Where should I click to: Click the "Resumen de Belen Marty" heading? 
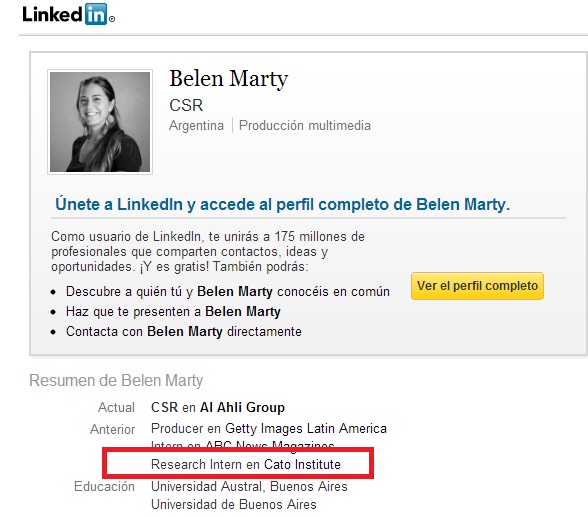pos(116,380)
